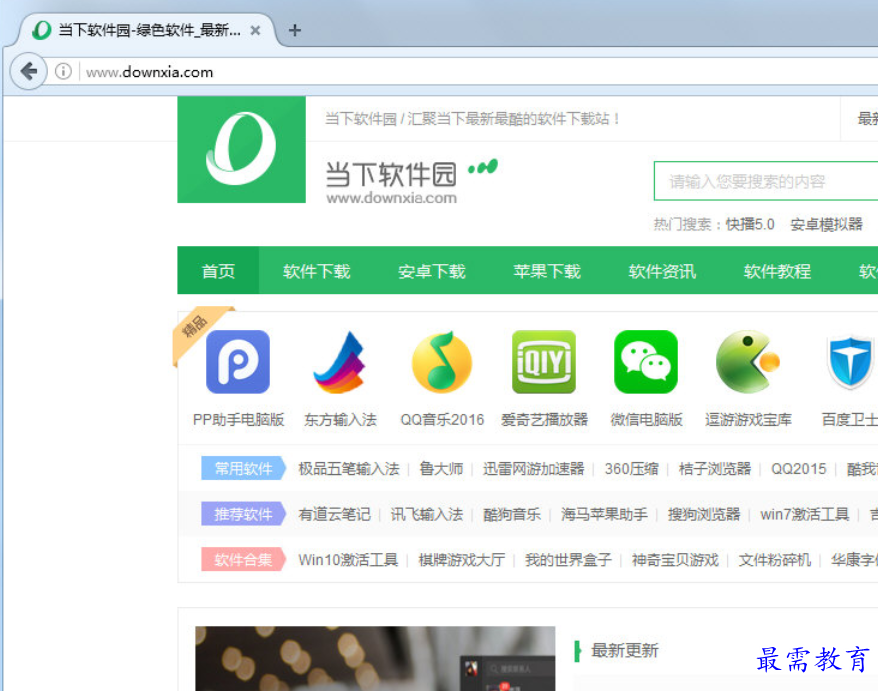Open 软件资讯 navigation item

(x=662, y=271)
